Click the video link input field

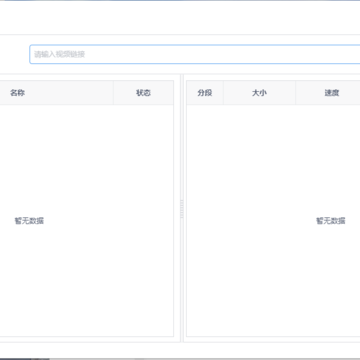(x=195, y=54)
